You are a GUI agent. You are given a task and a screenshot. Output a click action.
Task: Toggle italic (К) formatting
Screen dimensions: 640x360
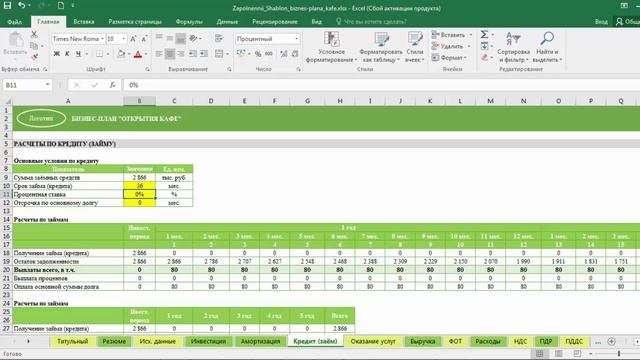67,54
